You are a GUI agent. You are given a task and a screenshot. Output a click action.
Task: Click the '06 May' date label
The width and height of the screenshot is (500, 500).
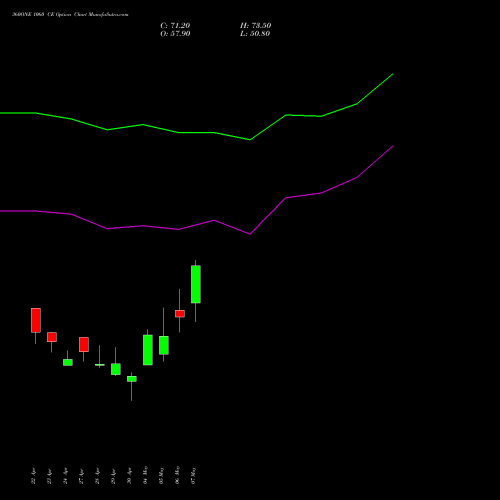(x=177, y=475)
